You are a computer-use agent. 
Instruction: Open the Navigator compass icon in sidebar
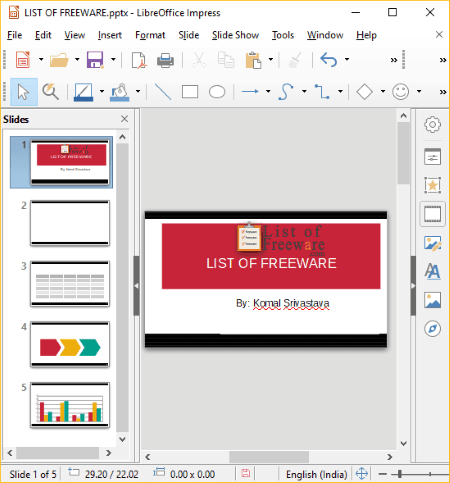click(x=432, y=328)
